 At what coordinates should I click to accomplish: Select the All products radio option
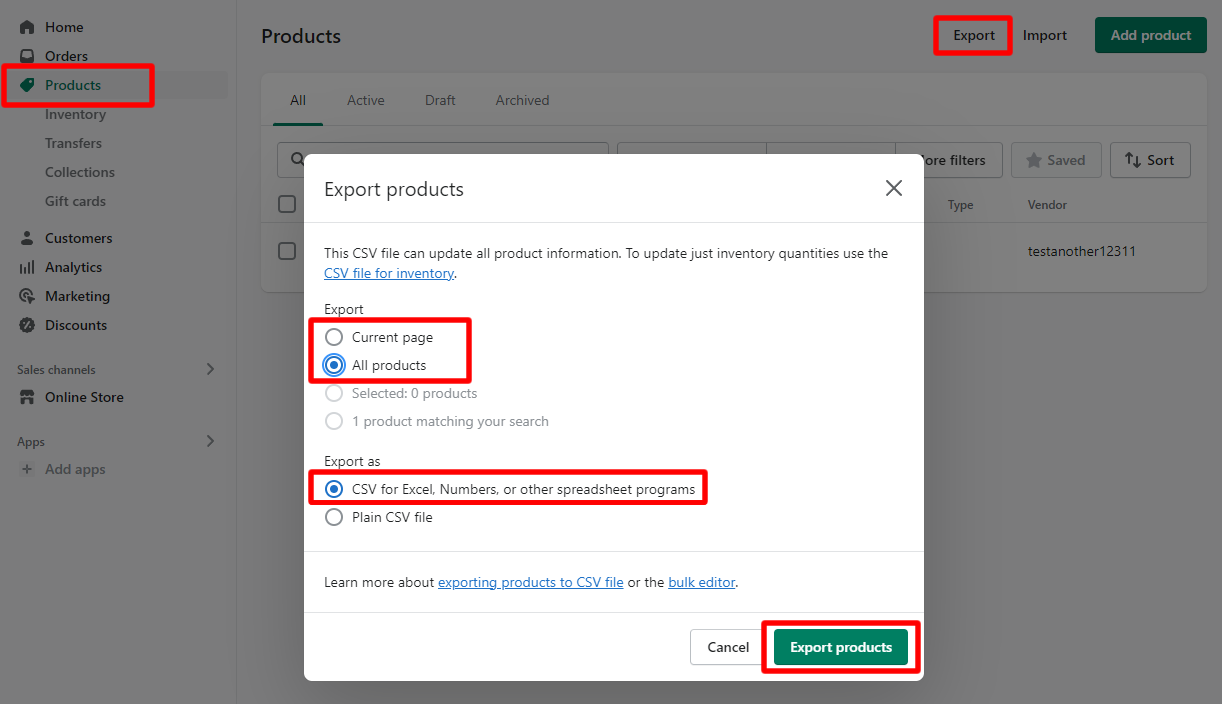pos(334,365)
